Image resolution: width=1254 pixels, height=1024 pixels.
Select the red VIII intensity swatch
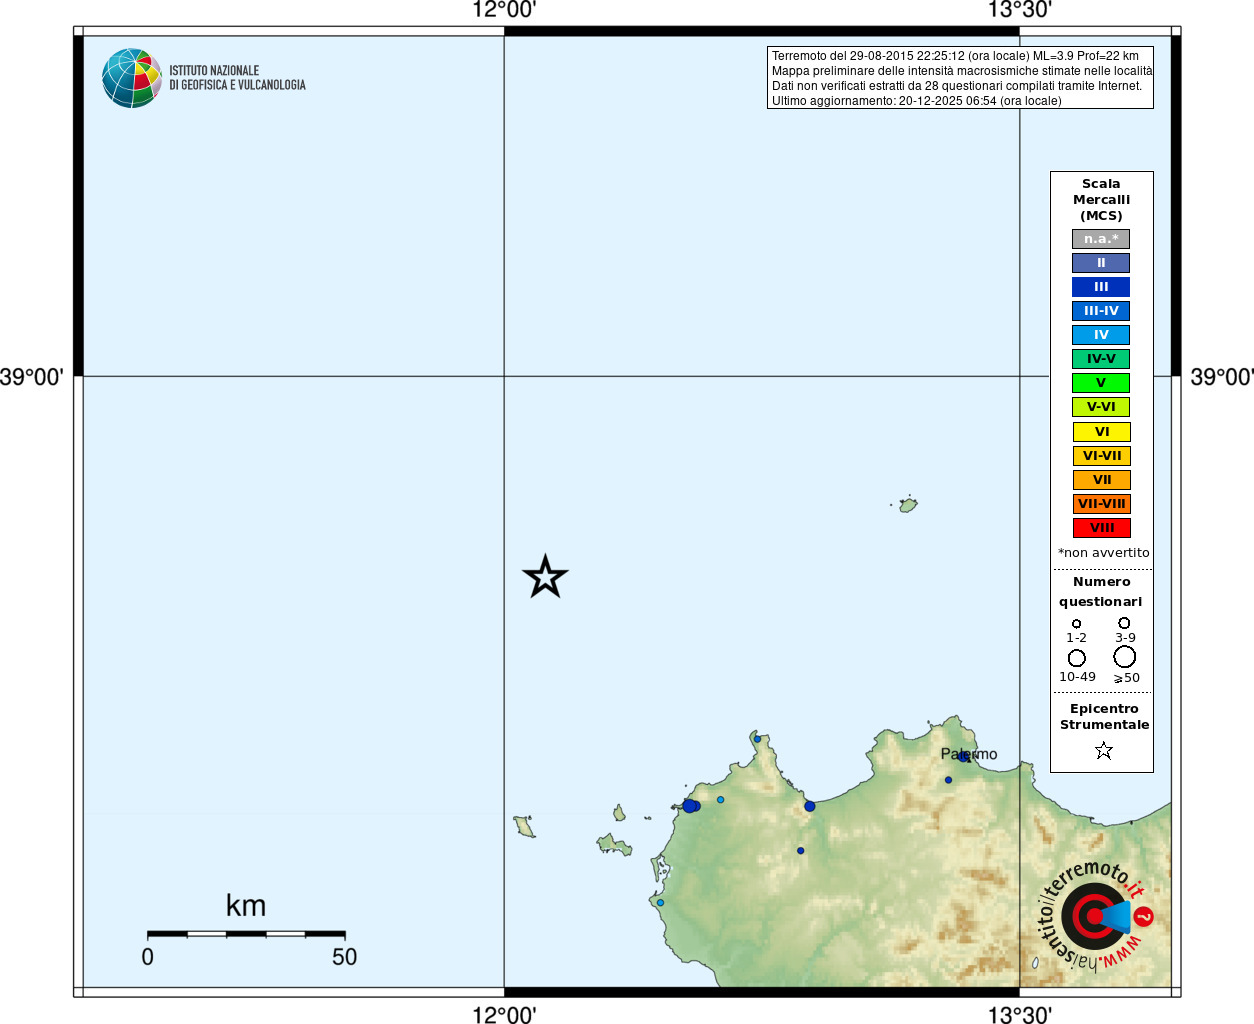point(1101,528)
